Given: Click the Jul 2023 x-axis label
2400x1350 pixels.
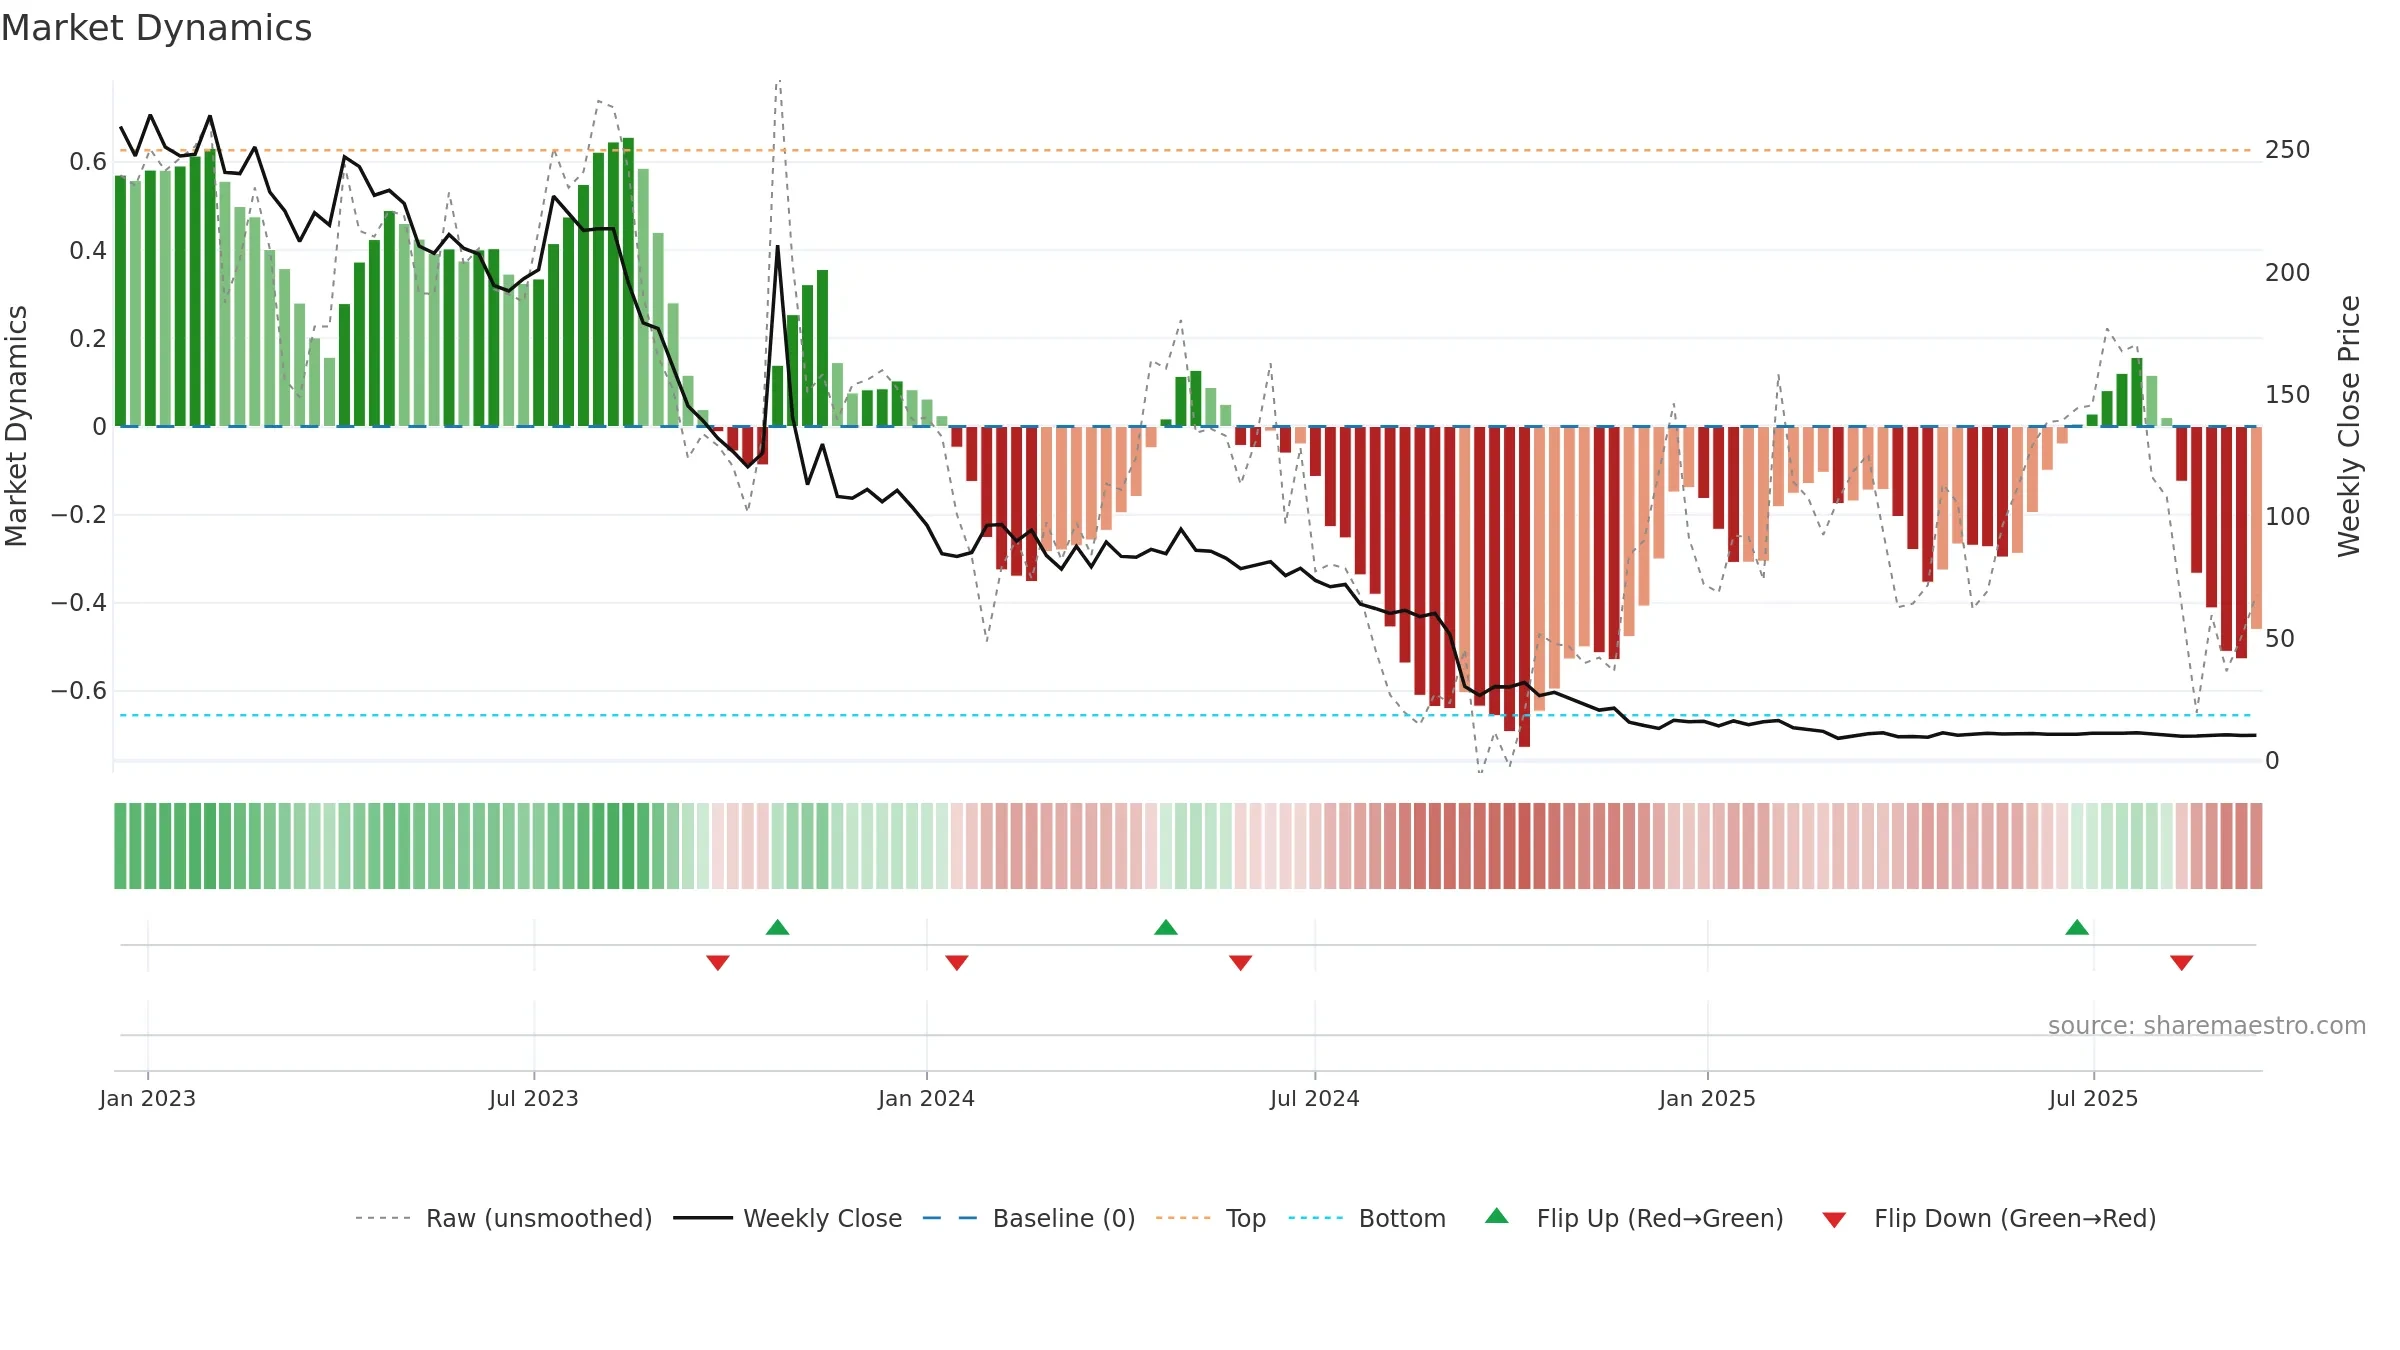Looking at the screenshot, I should (x=534, y=1098).
